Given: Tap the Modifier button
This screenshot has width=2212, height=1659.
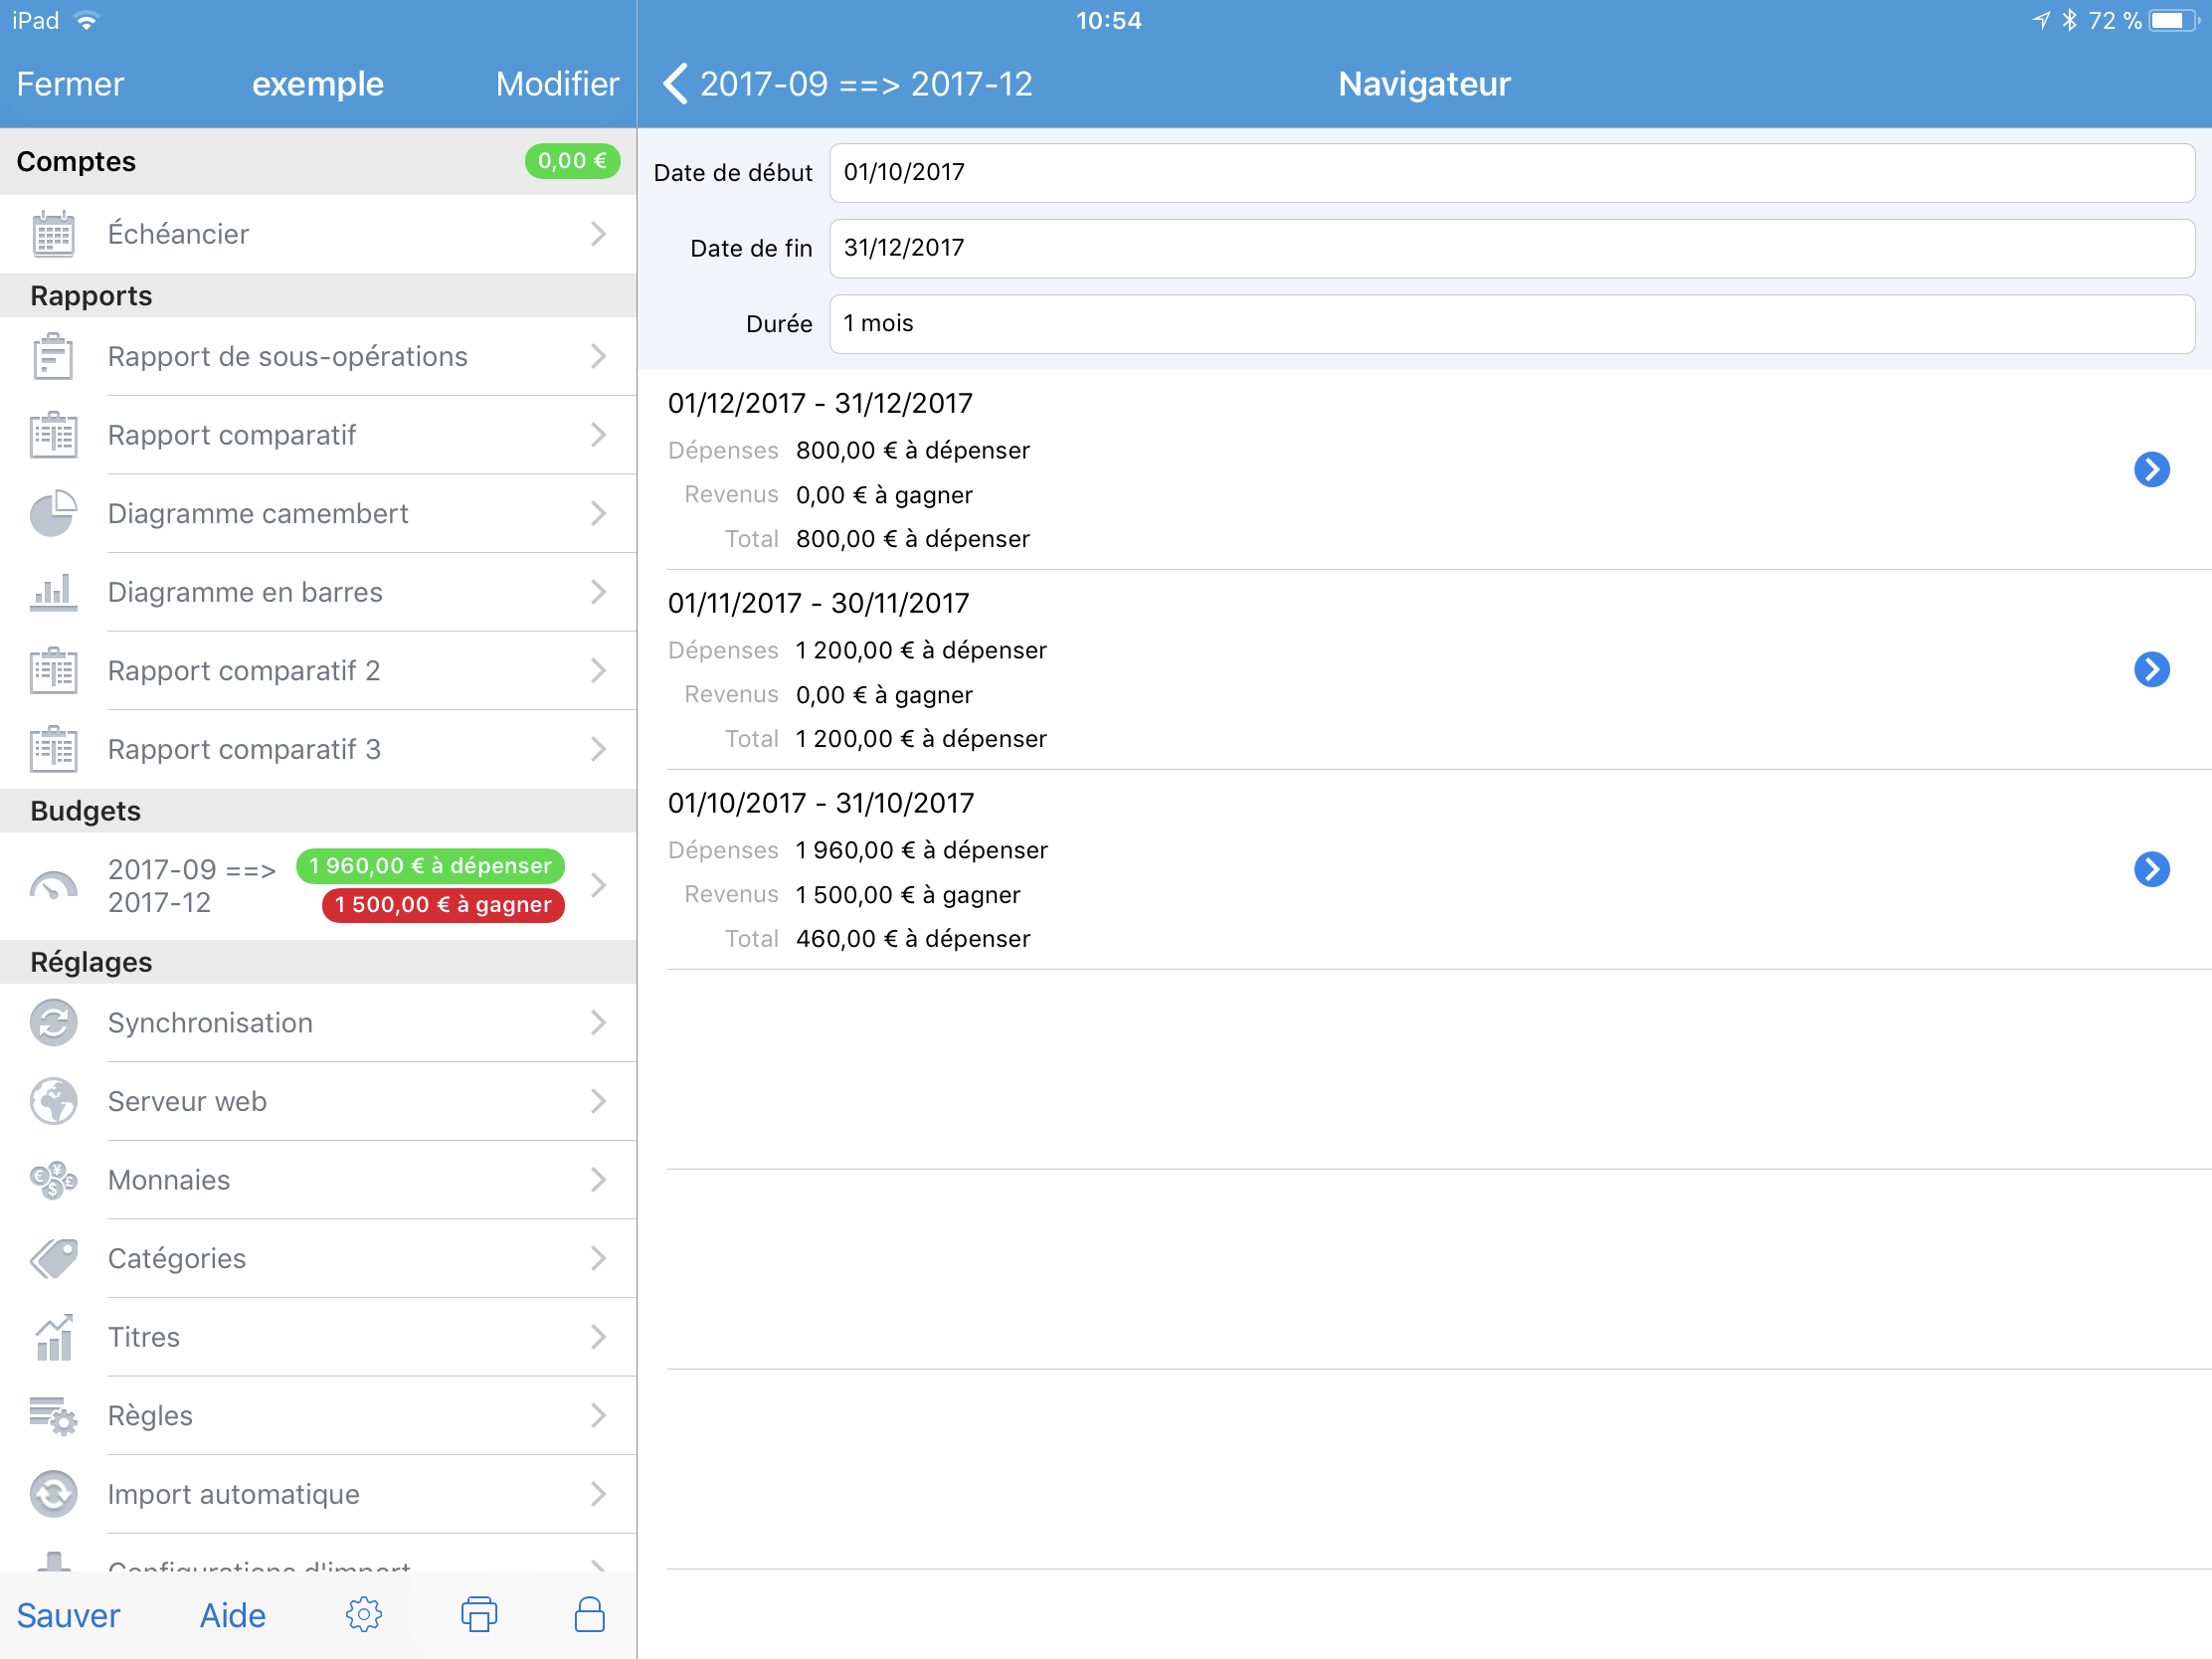Looking at the screenshot, I should click(557, 84).
